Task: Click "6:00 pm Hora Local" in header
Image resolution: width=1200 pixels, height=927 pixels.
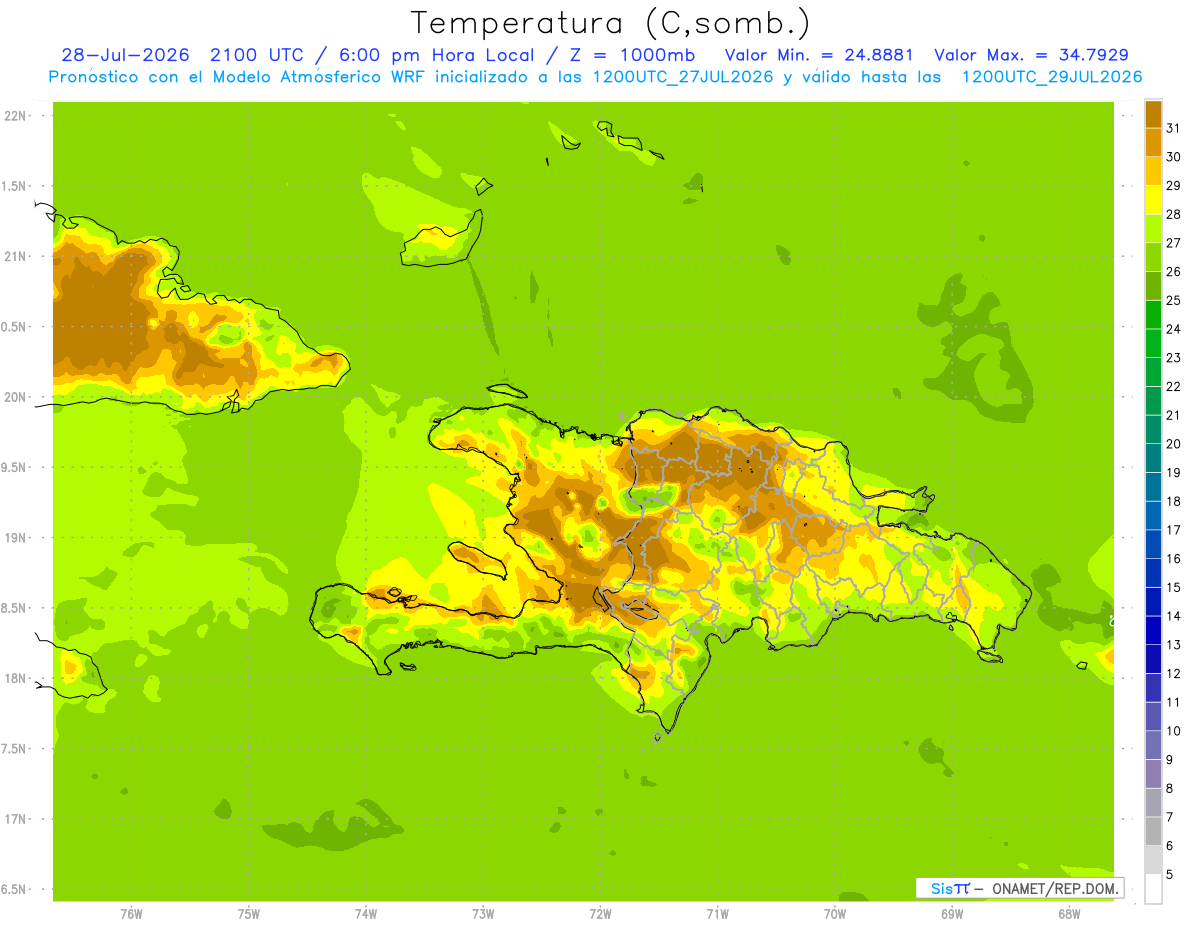Action: (x=437, y=55)
